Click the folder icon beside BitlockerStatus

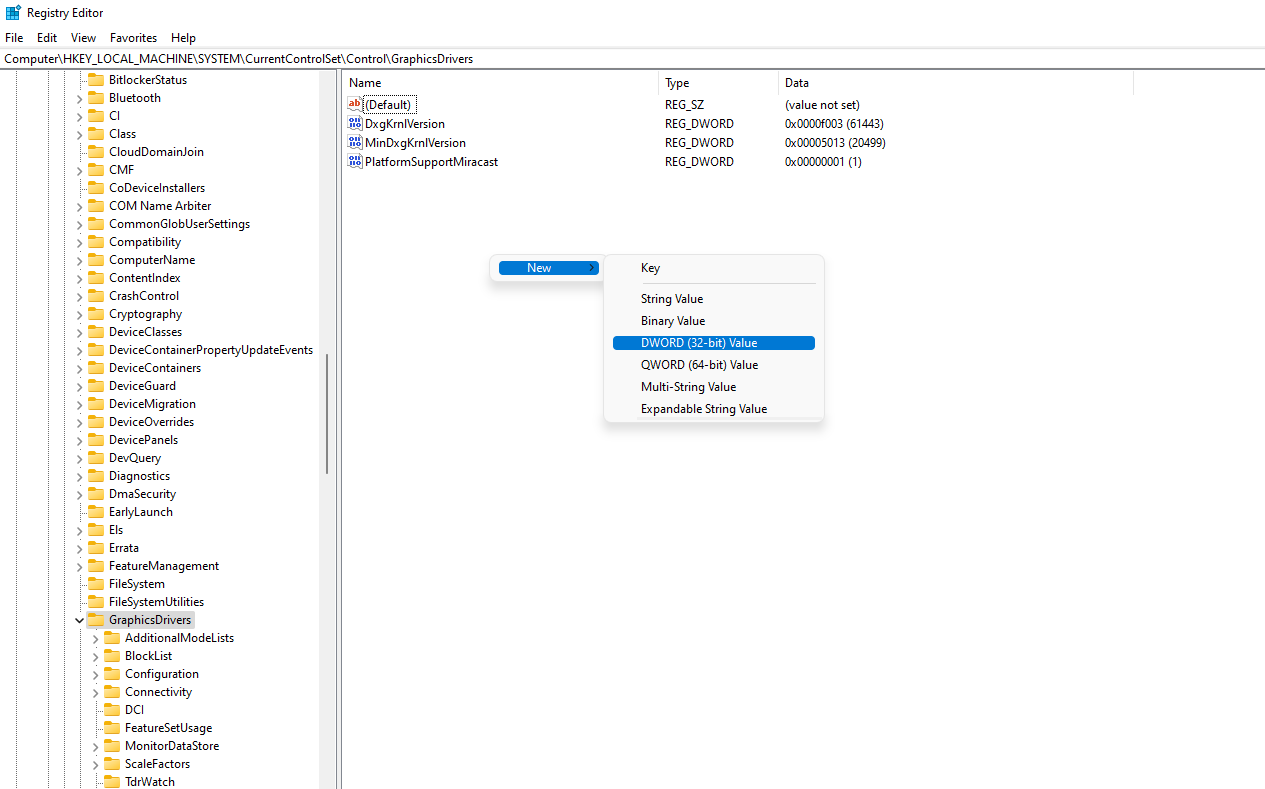pyautogui.click(x=96, y=80)
